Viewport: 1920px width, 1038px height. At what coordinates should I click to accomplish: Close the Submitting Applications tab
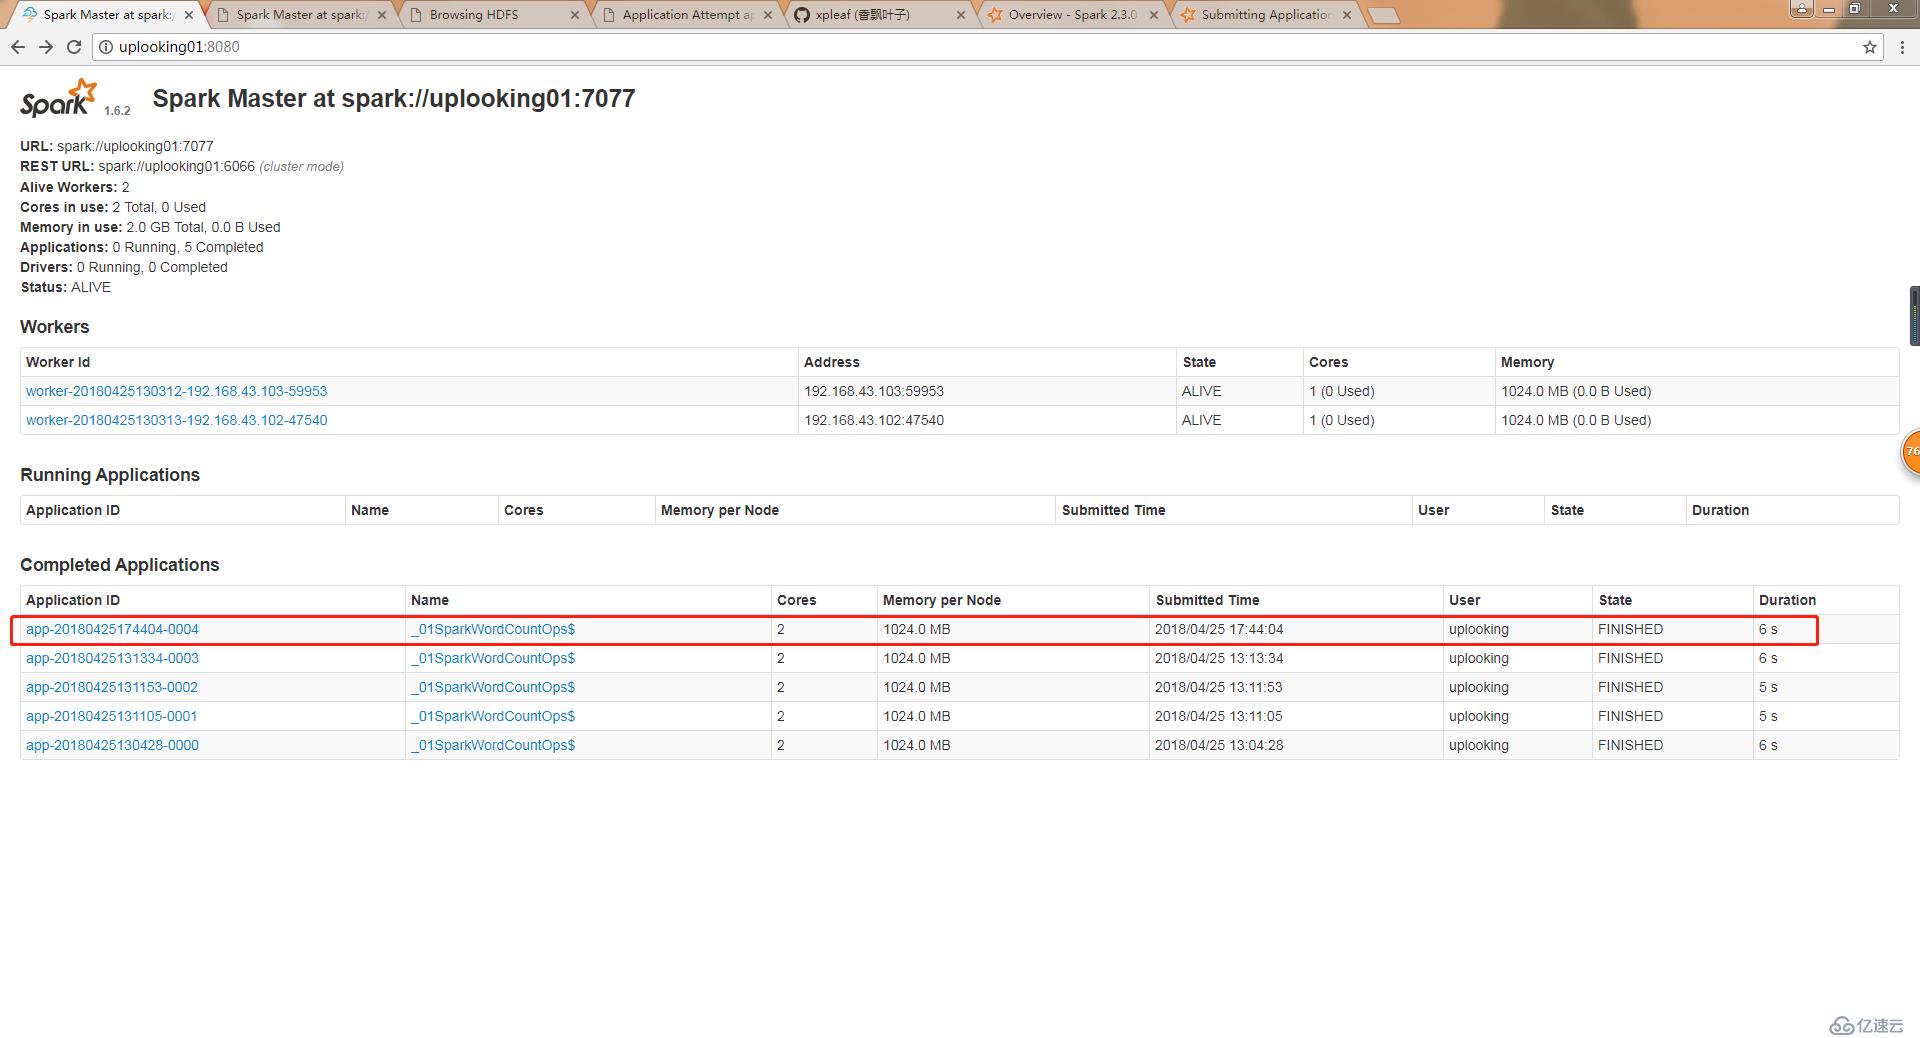point(1347,15)
